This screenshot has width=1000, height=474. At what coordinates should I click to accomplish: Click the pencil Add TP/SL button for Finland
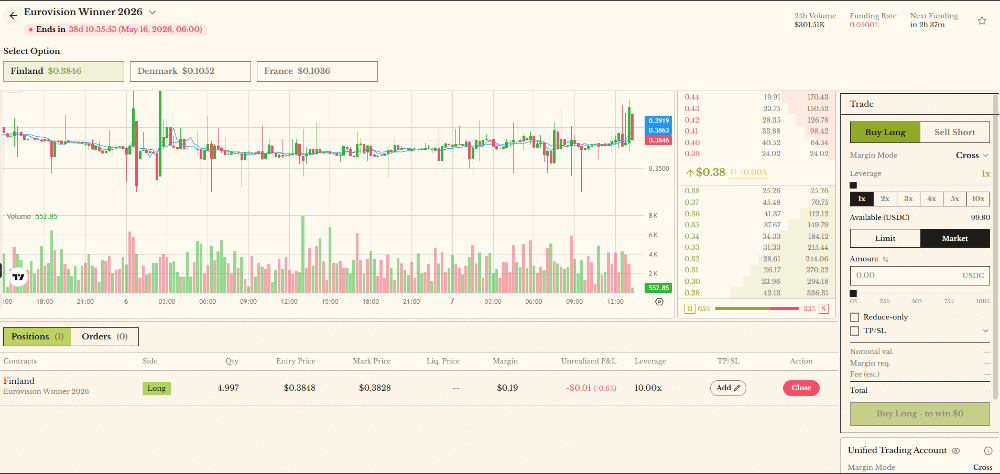point(728,388)
